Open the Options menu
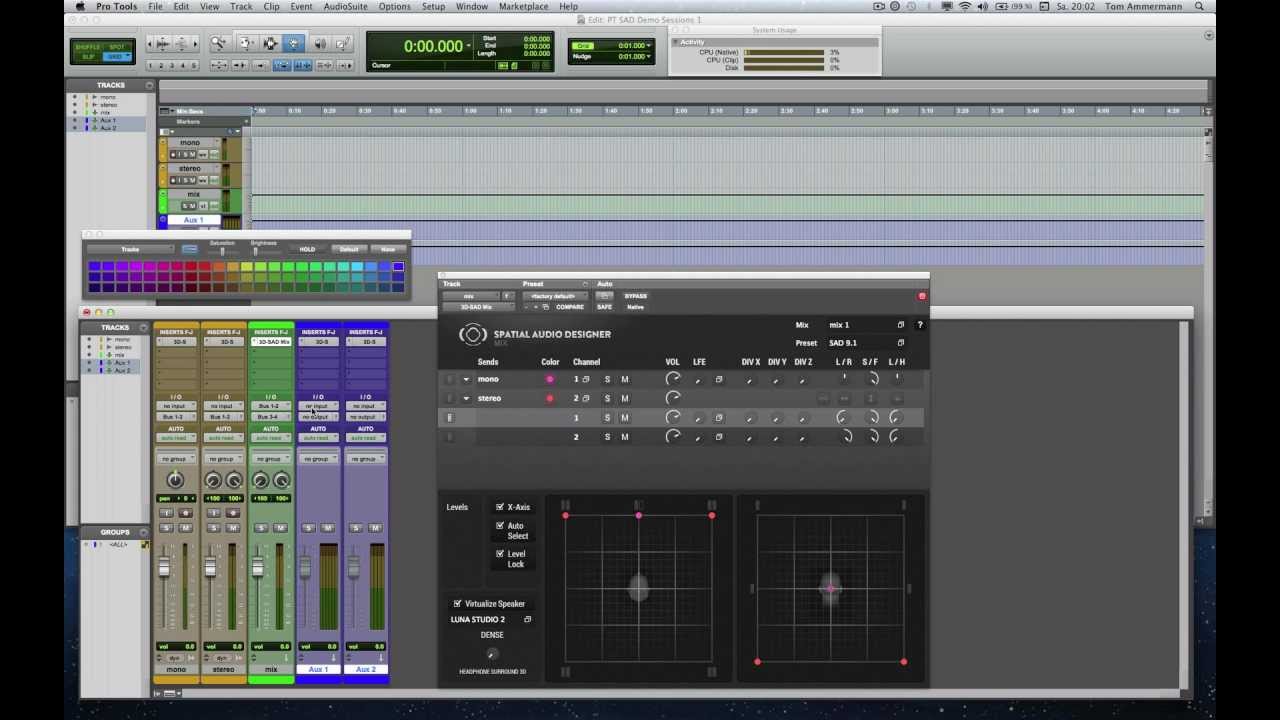Screen dimensions: 1280x720 click(x=394, y=6)
